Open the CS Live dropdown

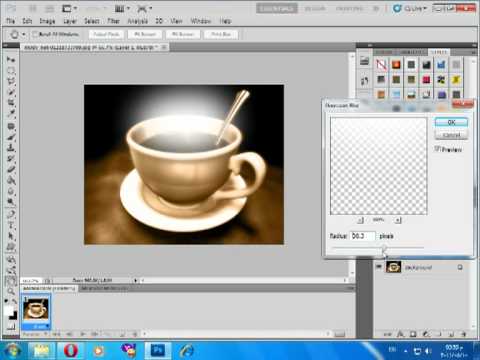pyautogui.click(x=410, y=8)
